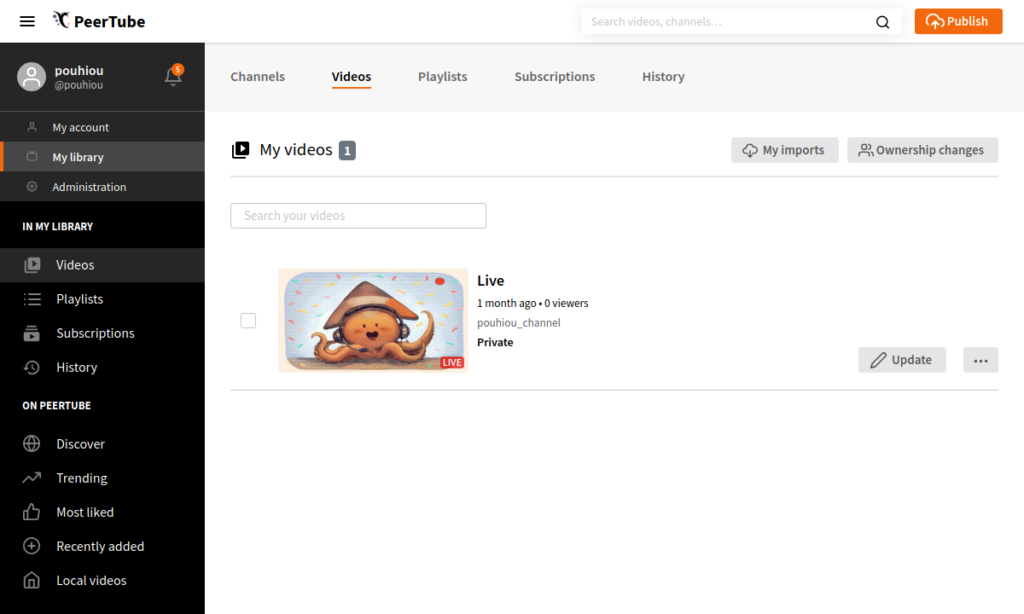Click the Publish button
1024x614 pixels.
pyautogui.click(x=957, y=21)
